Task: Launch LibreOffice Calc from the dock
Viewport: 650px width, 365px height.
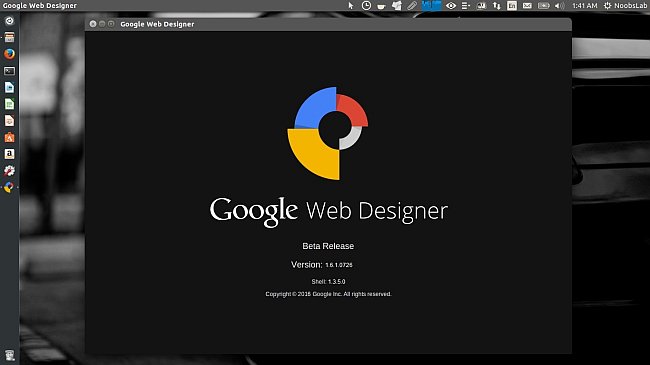Action: 9,104
